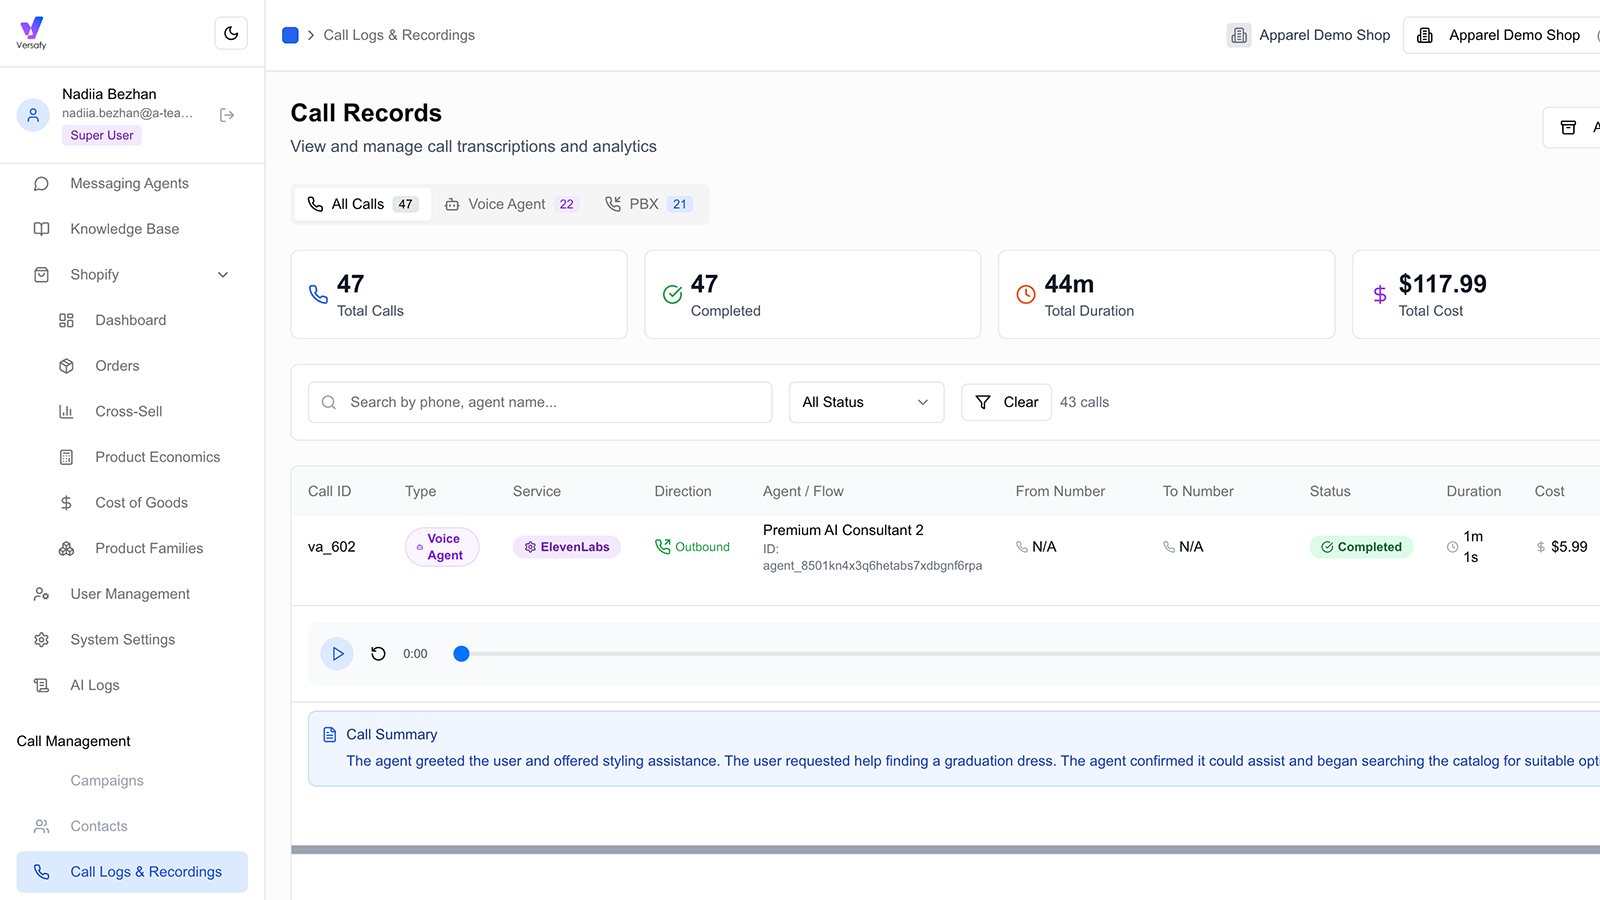Click the Voice Agent type badge
Viewport: 1600px width, 900px height.
tap(442, 547)
